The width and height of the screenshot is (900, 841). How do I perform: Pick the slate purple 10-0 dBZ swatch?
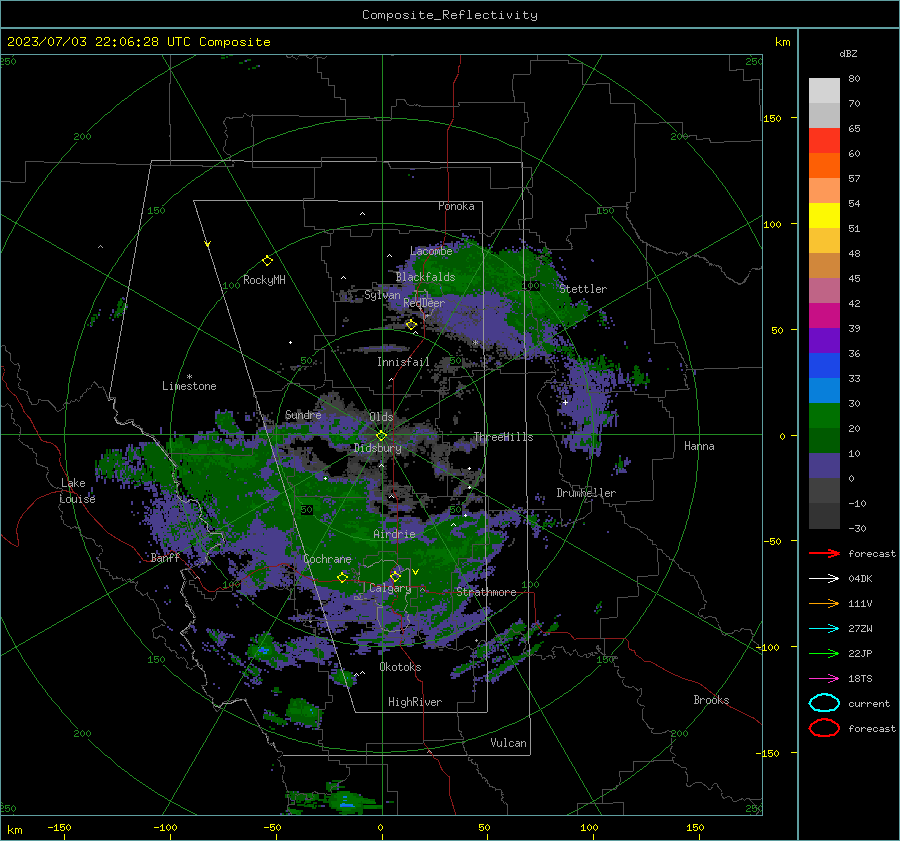point(824,466)
